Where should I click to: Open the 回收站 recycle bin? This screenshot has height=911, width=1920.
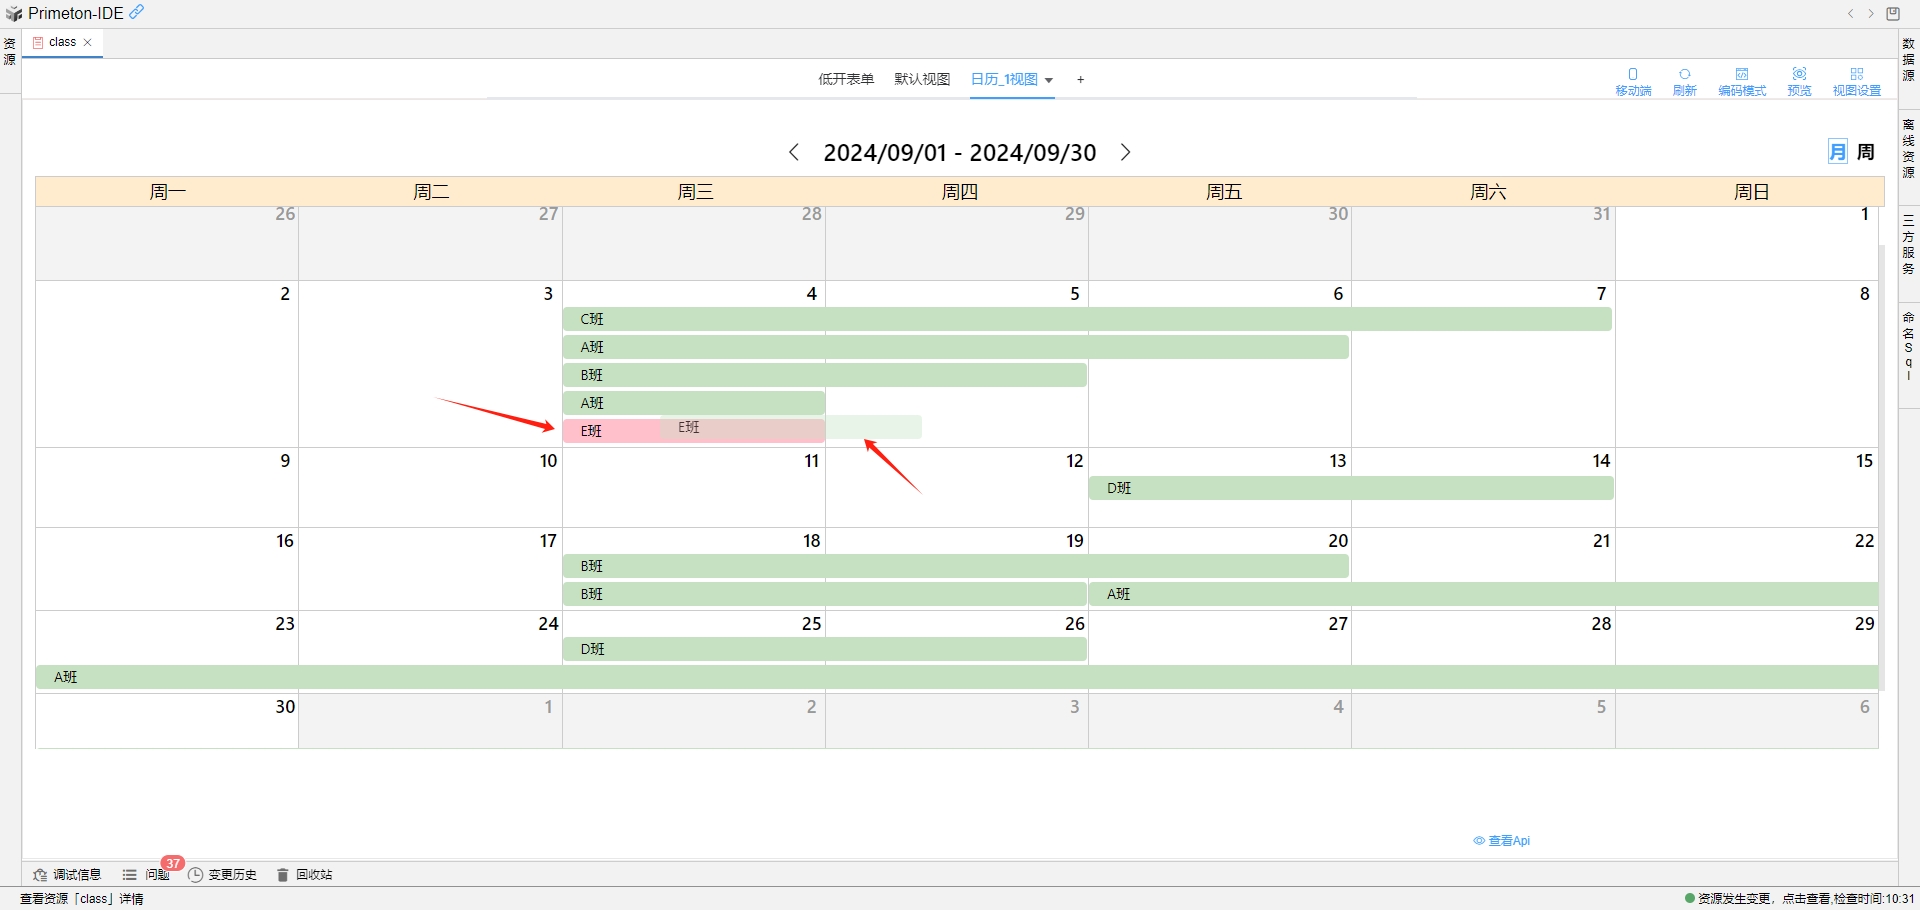(x=305, y=874)
